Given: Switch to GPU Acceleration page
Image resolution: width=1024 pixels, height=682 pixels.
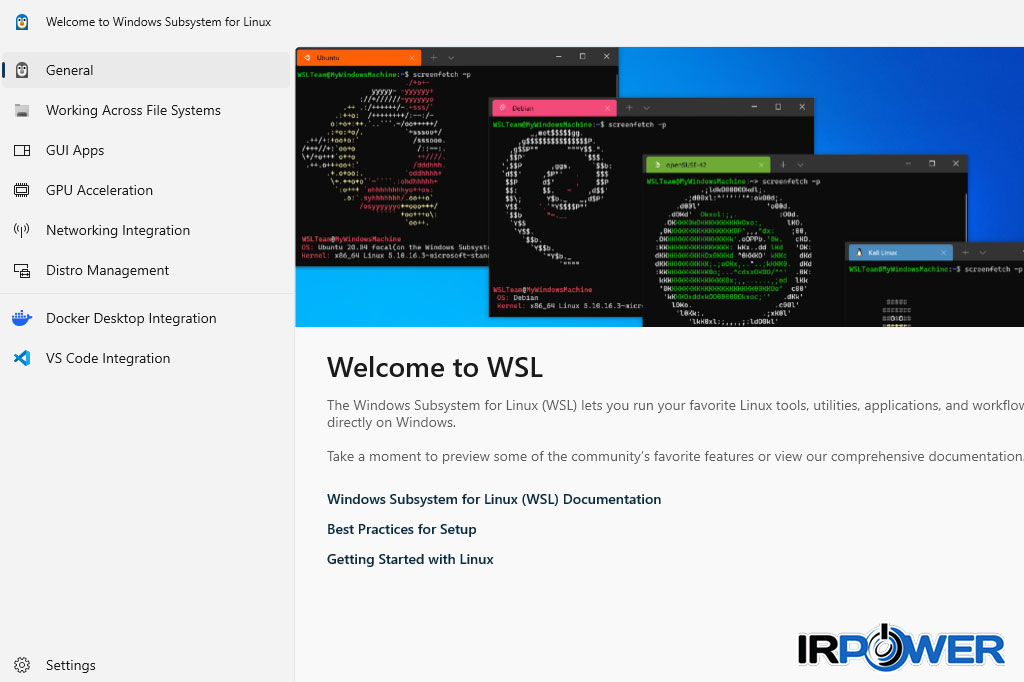Looking at the screenshot, I should point(146,190).
